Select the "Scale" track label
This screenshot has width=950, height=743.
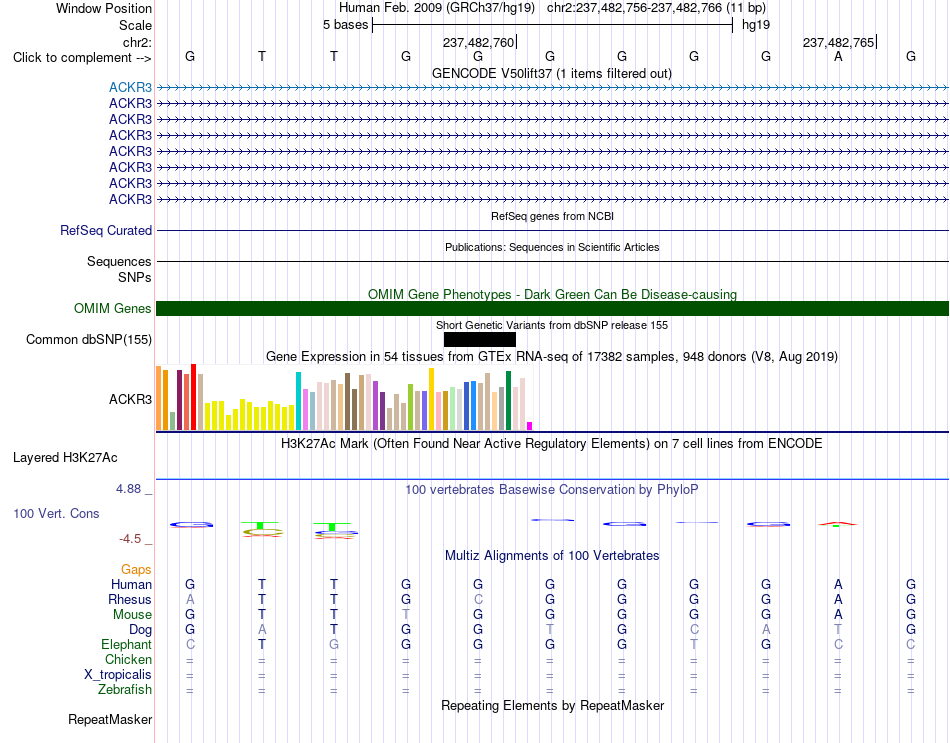(x=135, y=25)
